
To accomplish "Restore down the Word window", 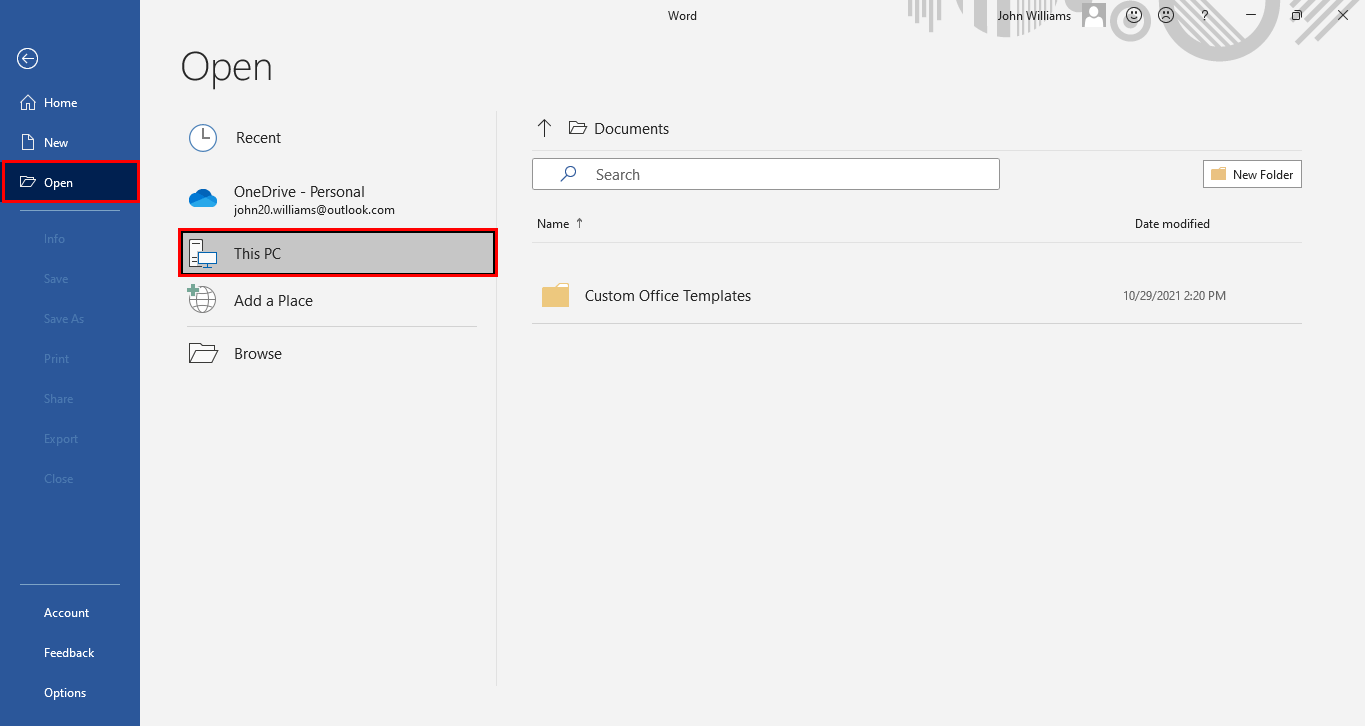I will (1297, 16).
